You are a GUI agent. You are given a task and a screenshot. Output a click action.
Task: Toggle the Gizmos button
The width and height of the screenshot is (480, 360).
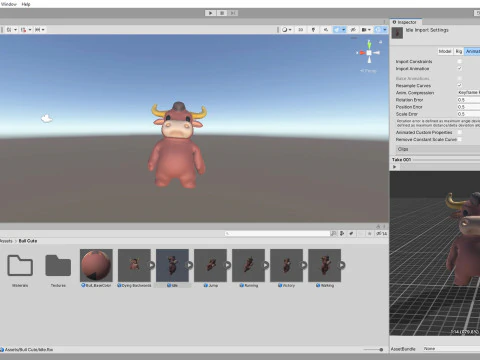point(378,30)
